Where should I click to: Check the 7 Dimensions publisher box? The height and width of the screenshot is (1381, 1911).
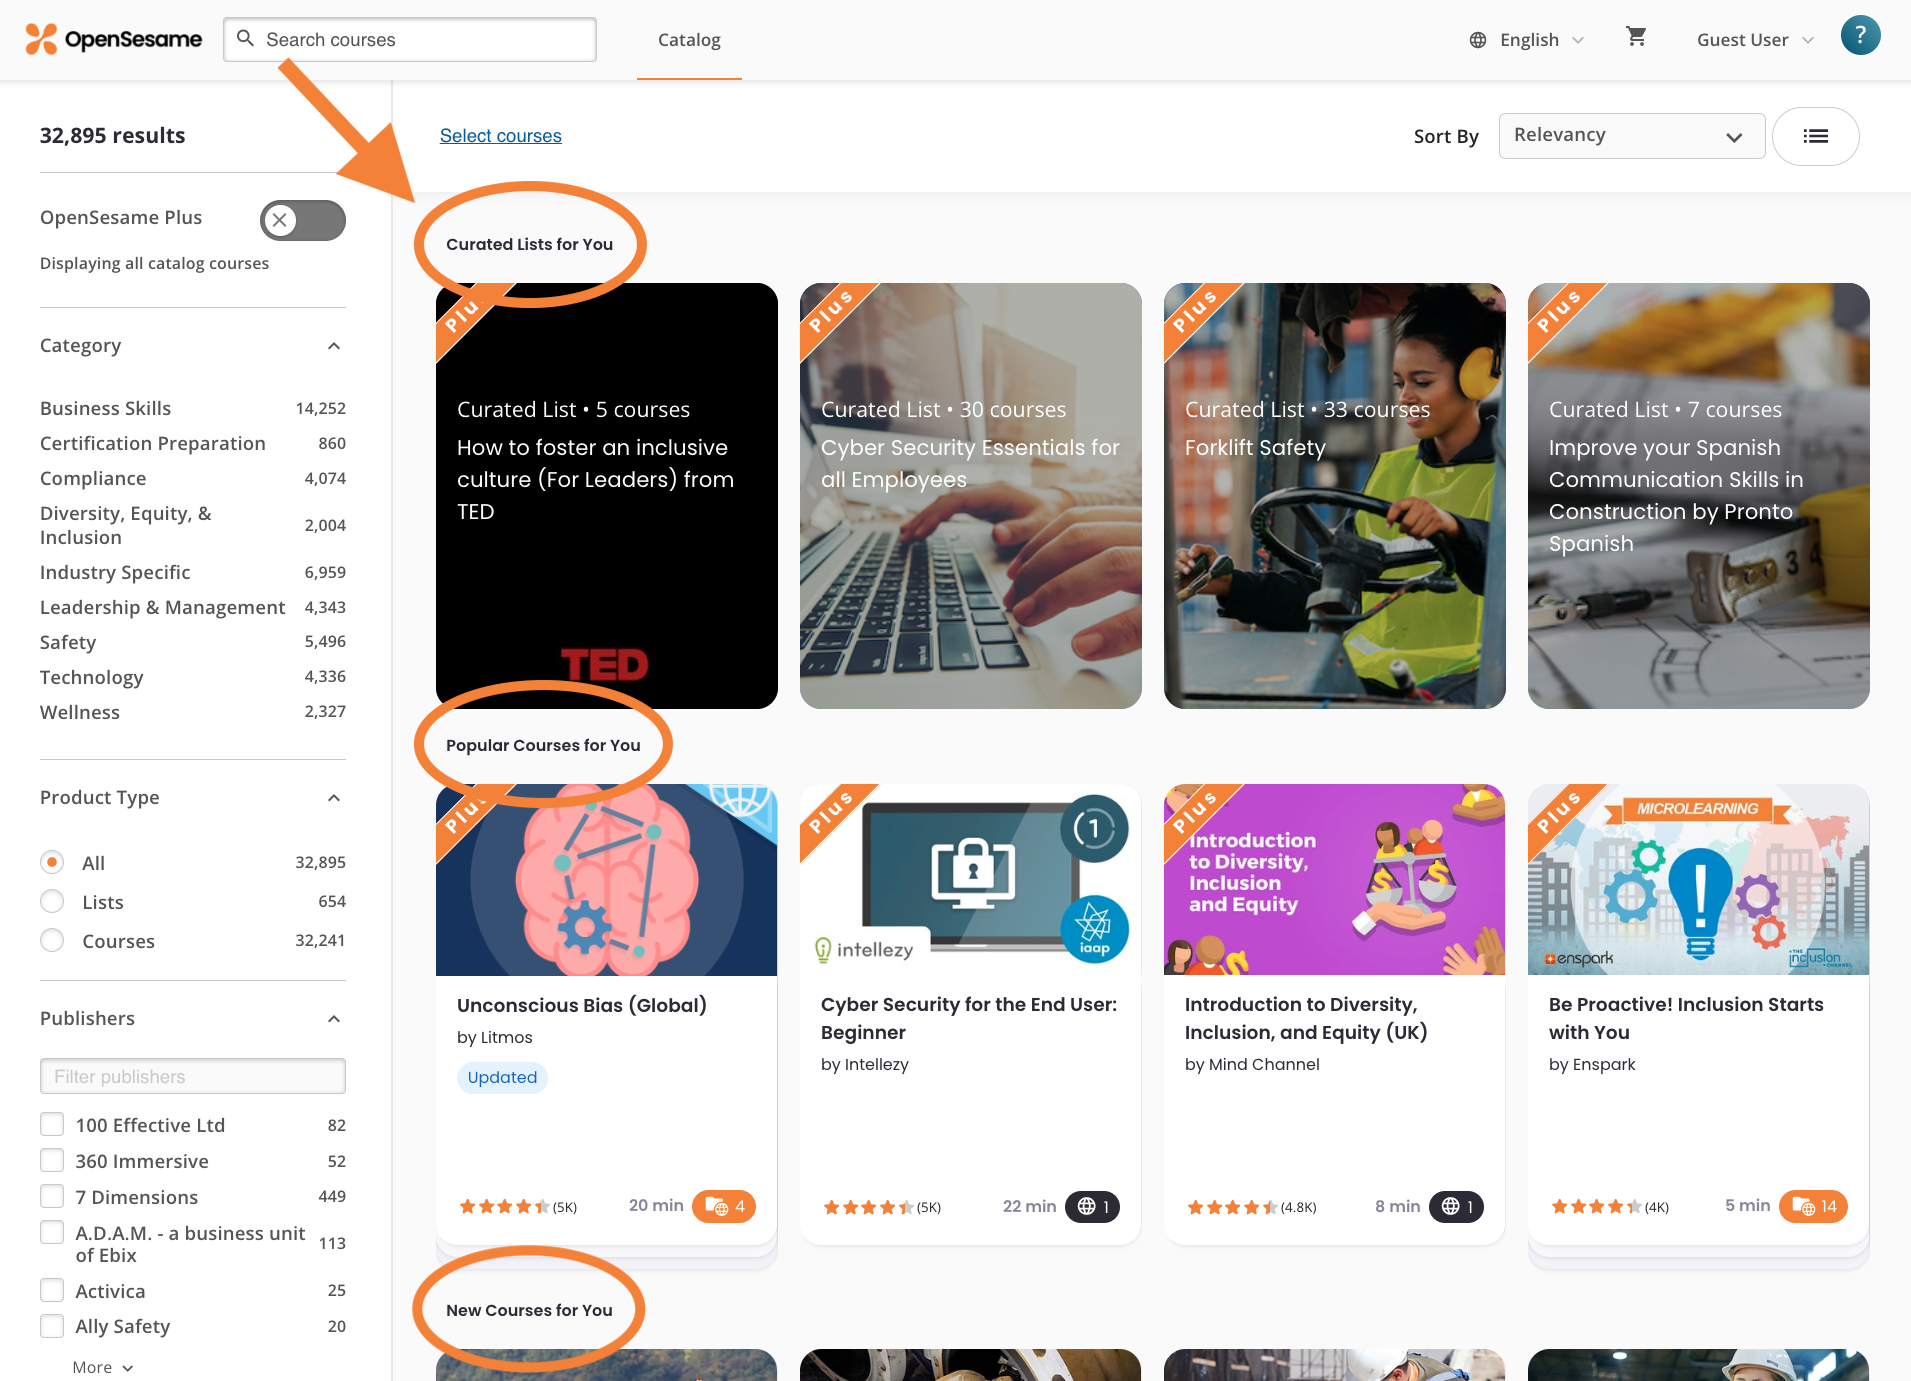click(52, 1197)
